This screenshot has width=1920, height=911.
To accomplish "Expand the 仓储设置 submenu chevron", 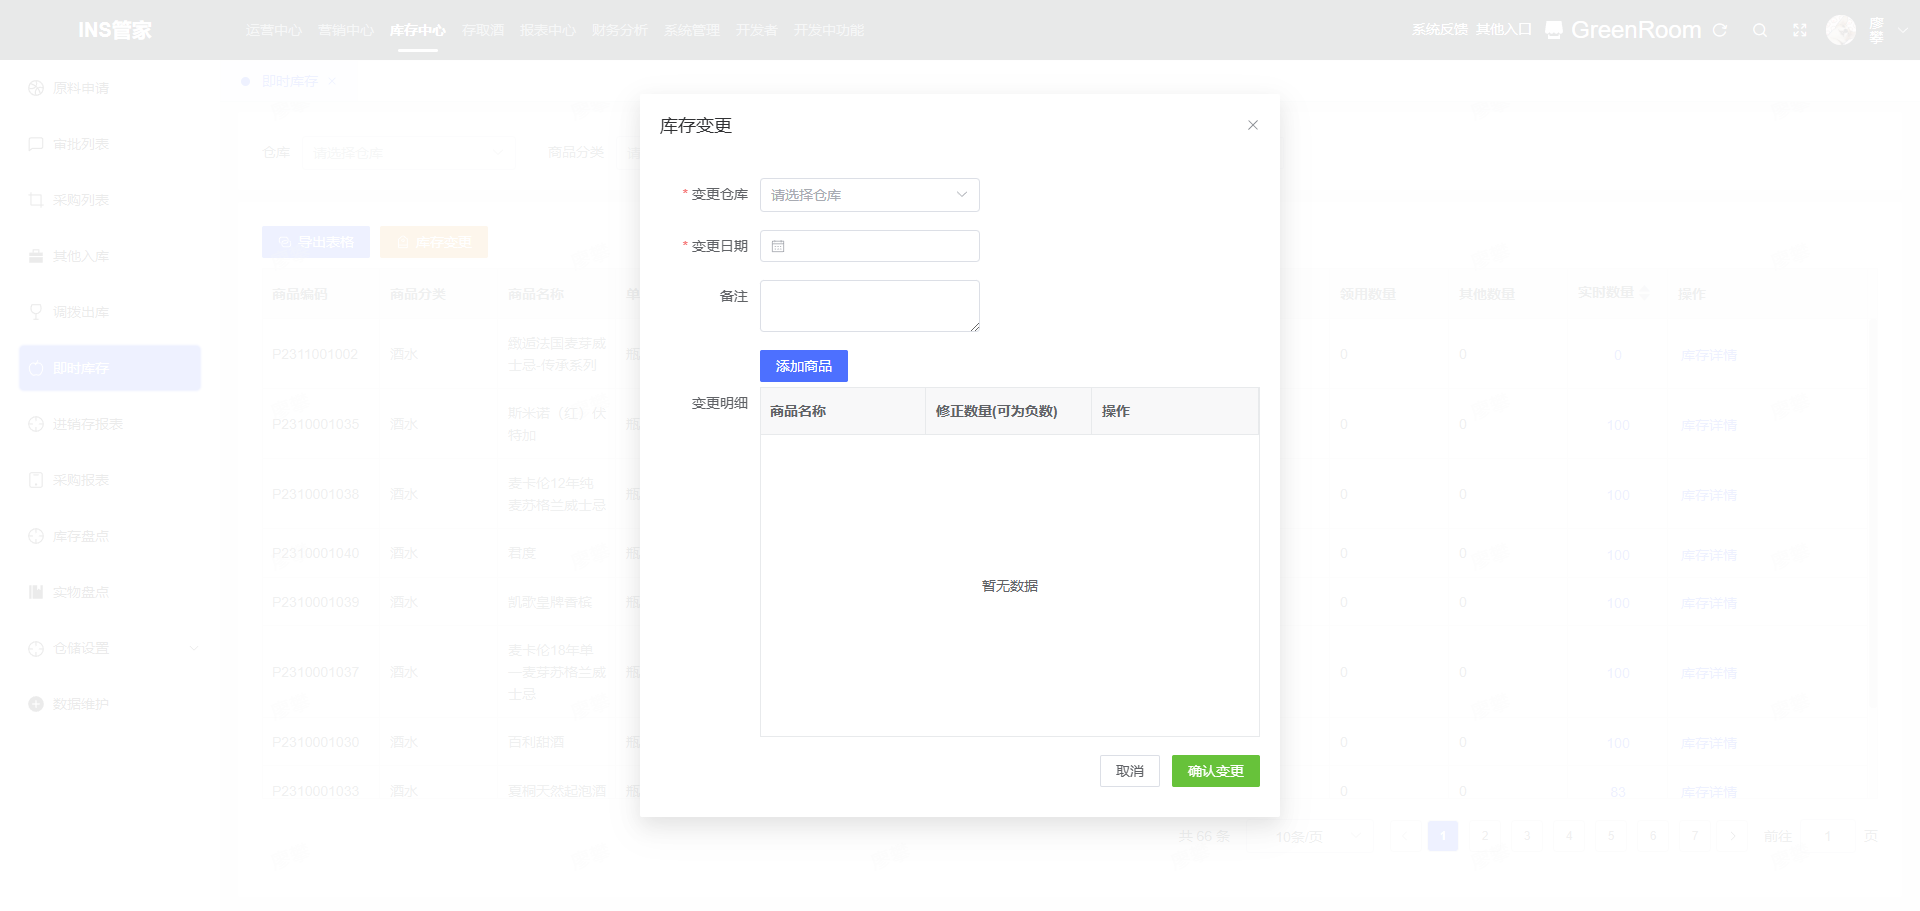I will pyautogui.click(x=194, y=648).
